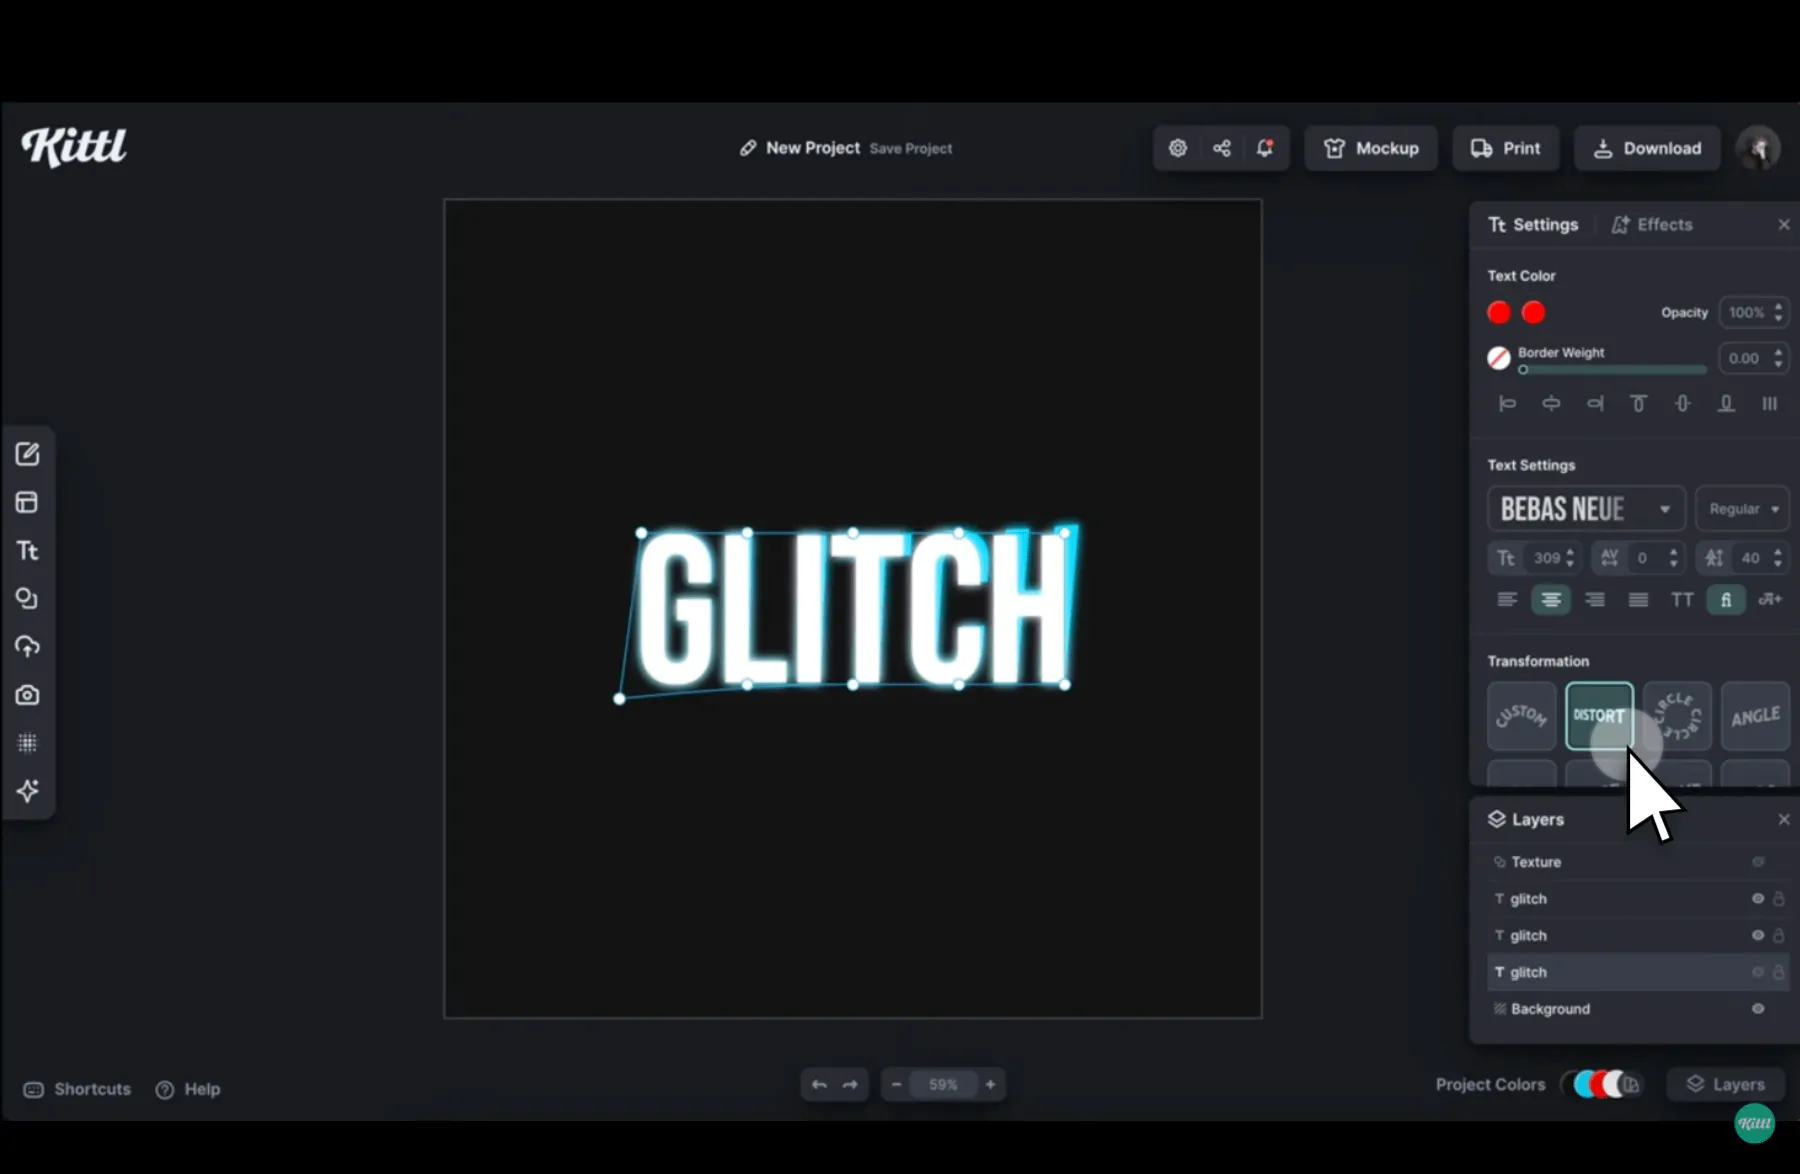This screenshot has width=1800, height=1174.
Task: Increase font size with the stepper arrows
Action: click(1570, 558)
